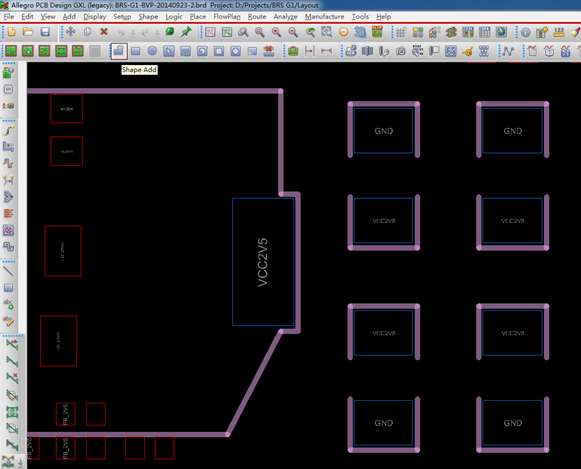Click the fifth green board toolbar icon

[77, 51]
